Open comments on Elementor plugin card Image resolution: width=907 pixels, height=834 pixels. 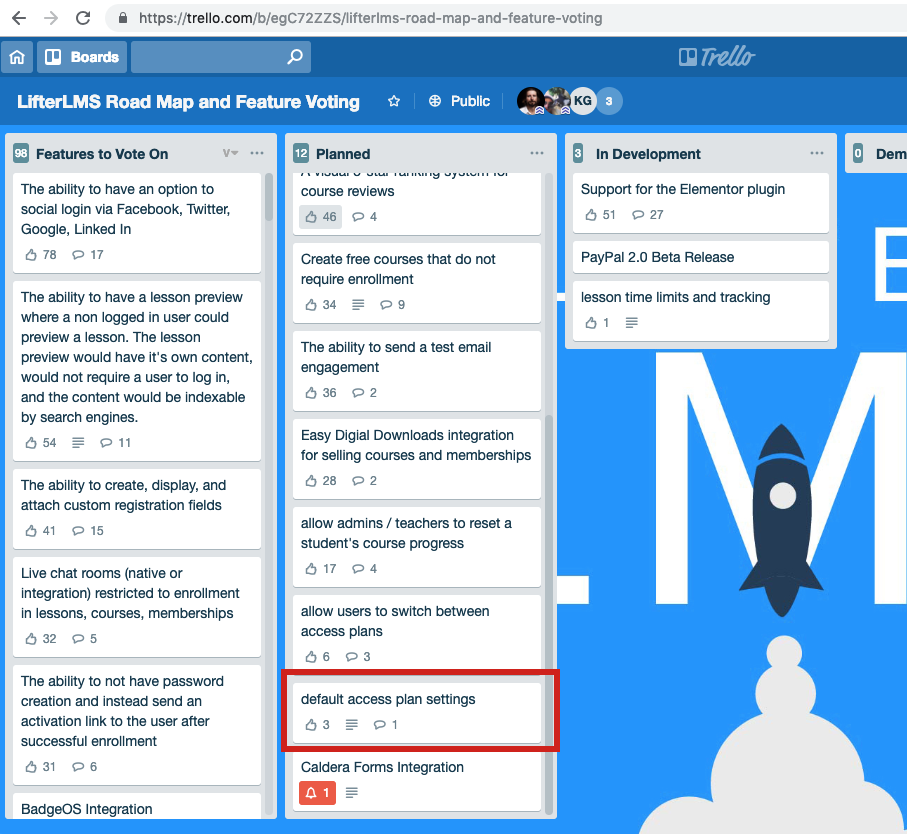pos(648,215)
